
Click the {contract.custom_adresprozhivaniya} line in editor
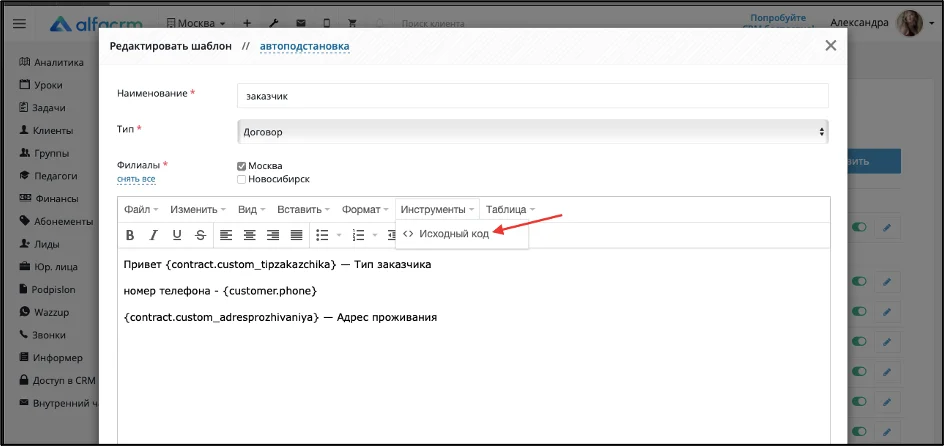(x=280, y=317)
